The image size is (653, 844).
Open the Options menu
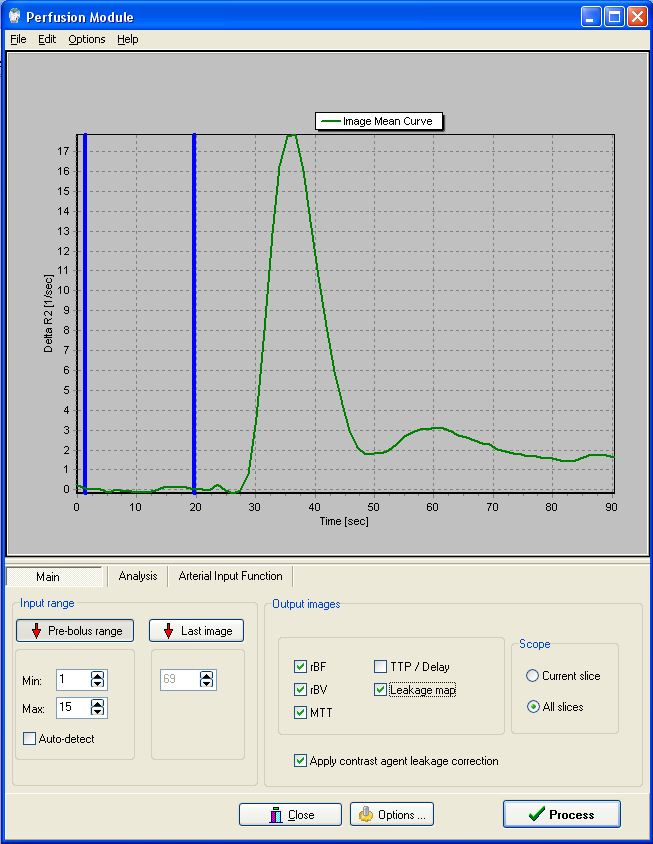tap(87, 39)
